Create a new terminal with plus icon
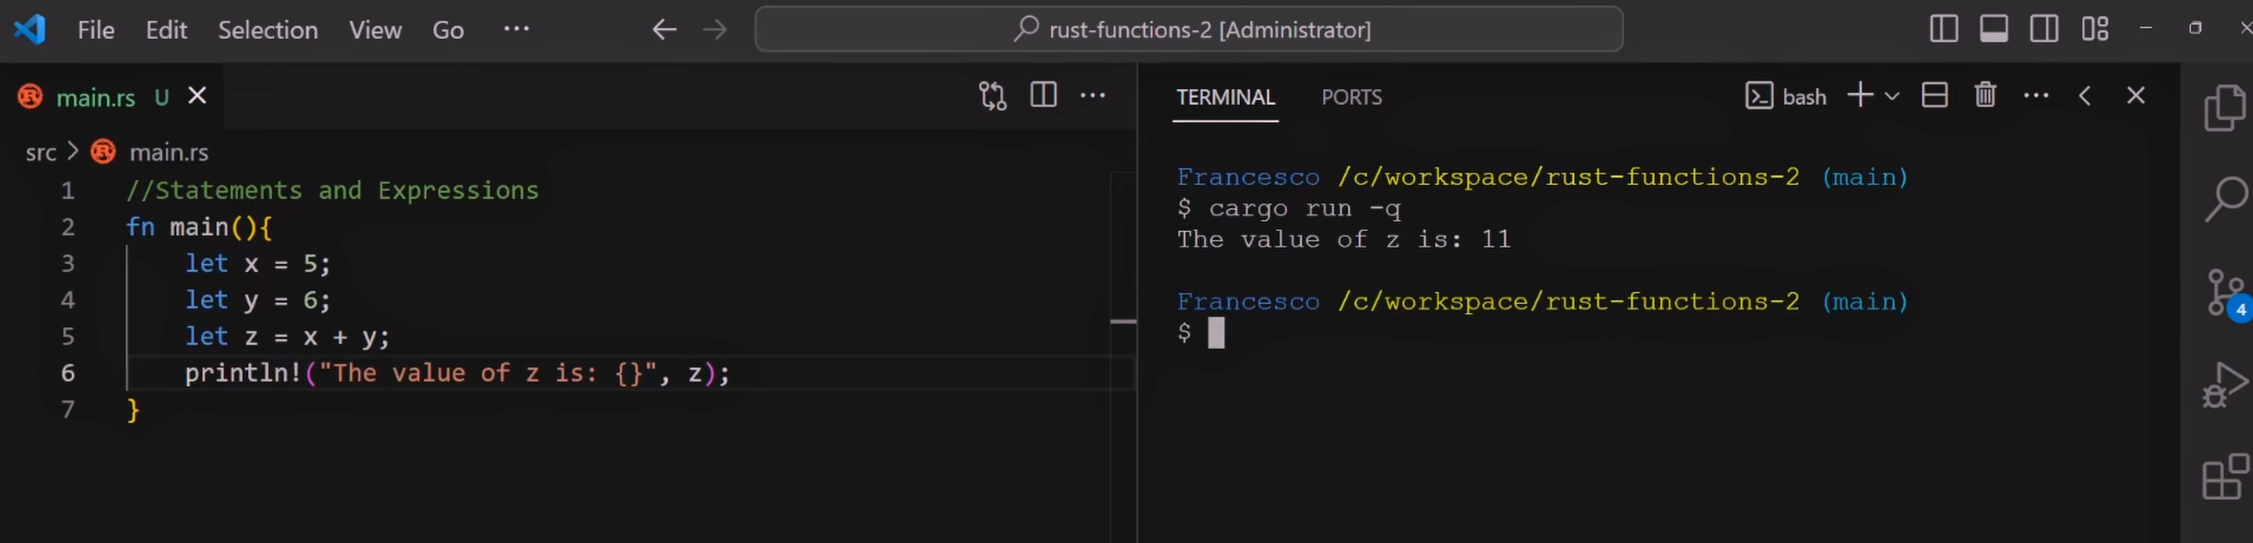Image resolution: width=2253 pixels, height=543 pixels. (1860, 95)
